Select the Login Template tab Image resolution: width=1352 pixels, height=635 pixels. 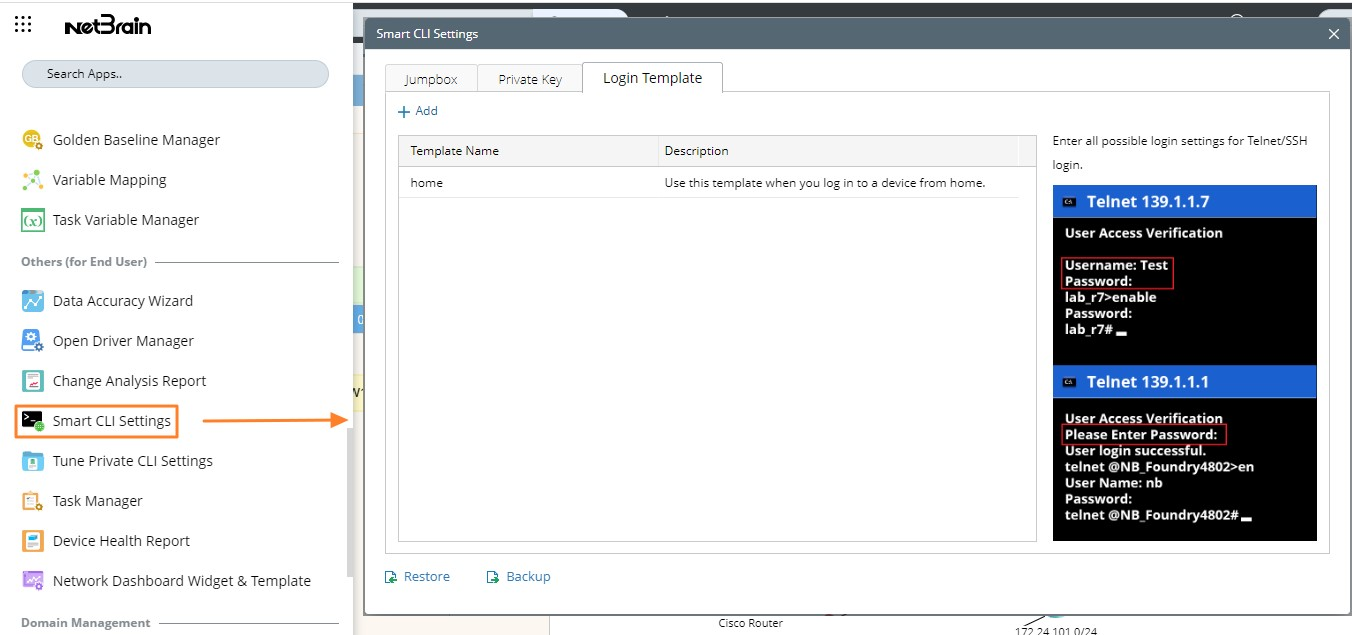(x=652, y=78)
